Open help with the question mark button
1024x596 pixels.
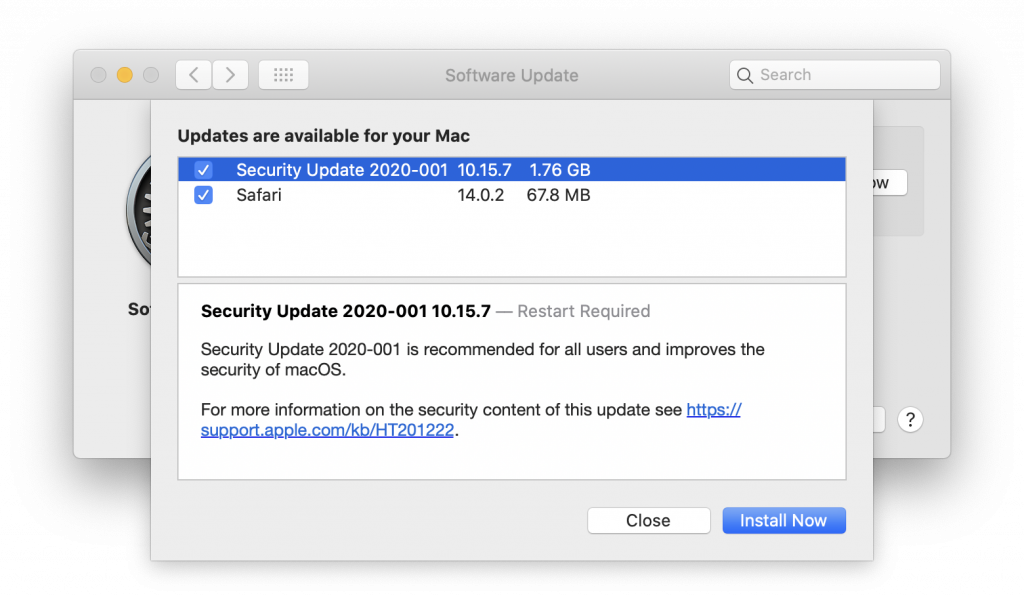tap(909, 419)
